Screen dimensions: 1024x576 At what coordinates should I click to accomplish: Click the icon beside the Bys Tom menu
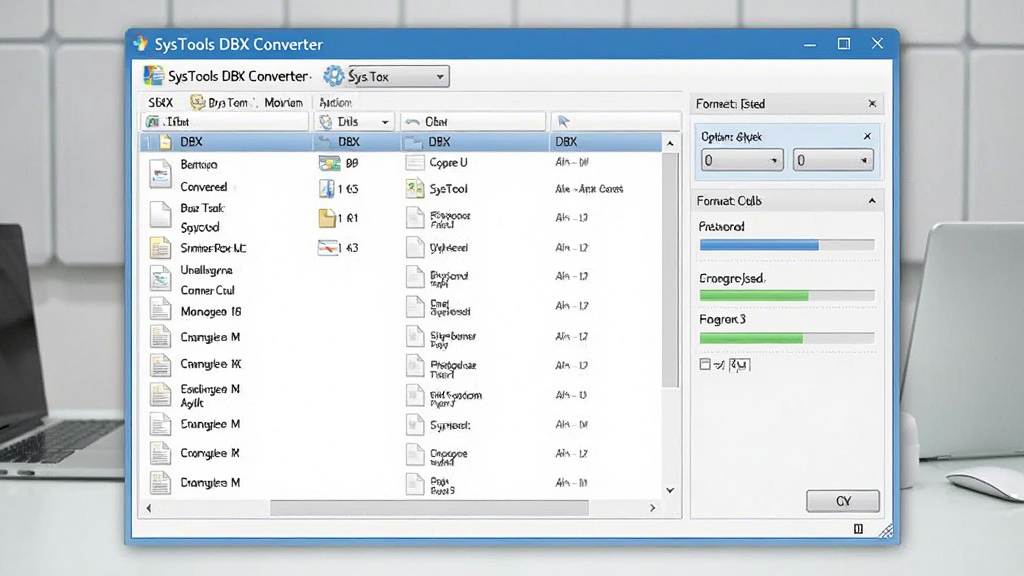[x=197, y=103]
